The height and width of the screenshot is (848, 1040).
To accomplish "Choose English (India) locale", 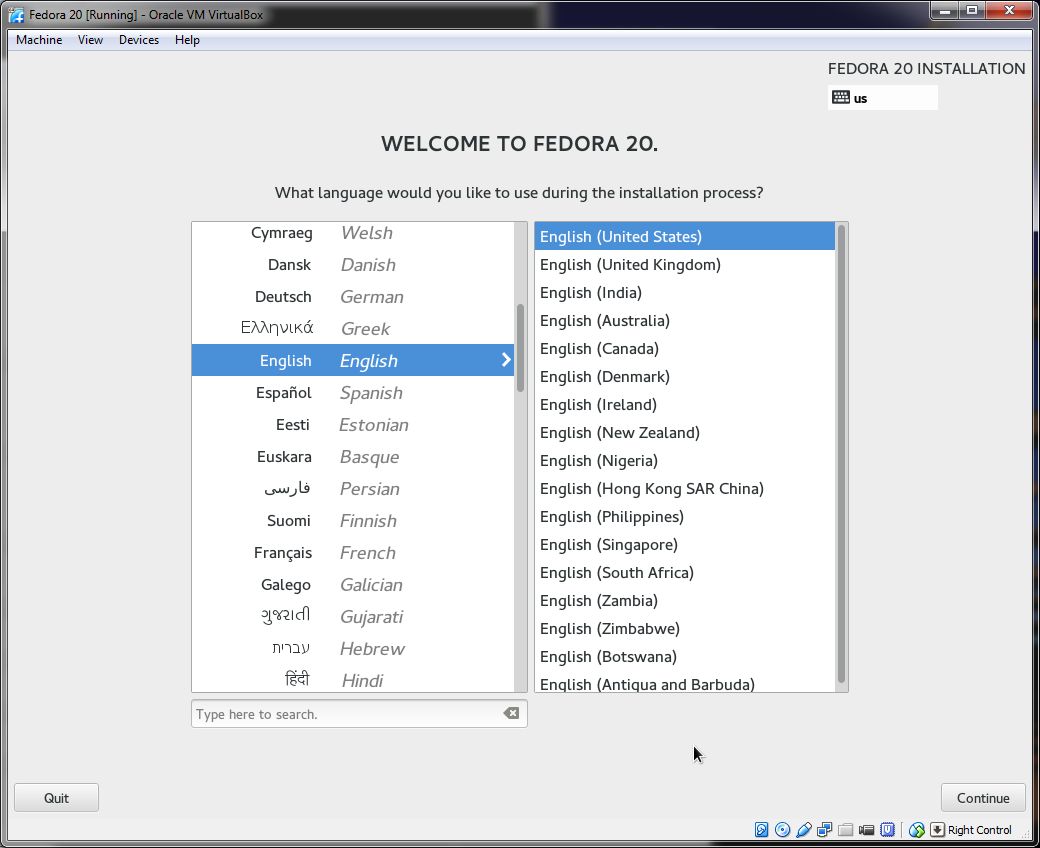I will tap(684, 292).
